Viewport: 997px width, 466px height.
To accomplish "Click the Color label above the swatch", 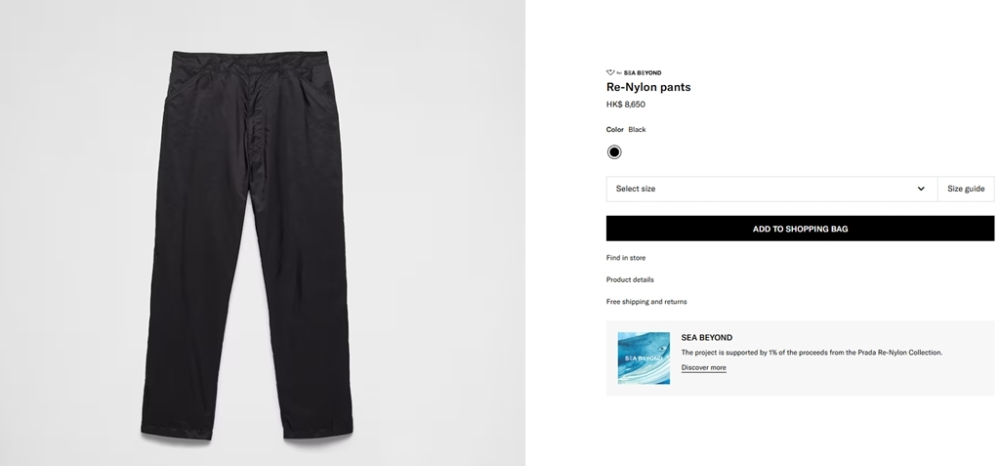I will pos(615,129).
